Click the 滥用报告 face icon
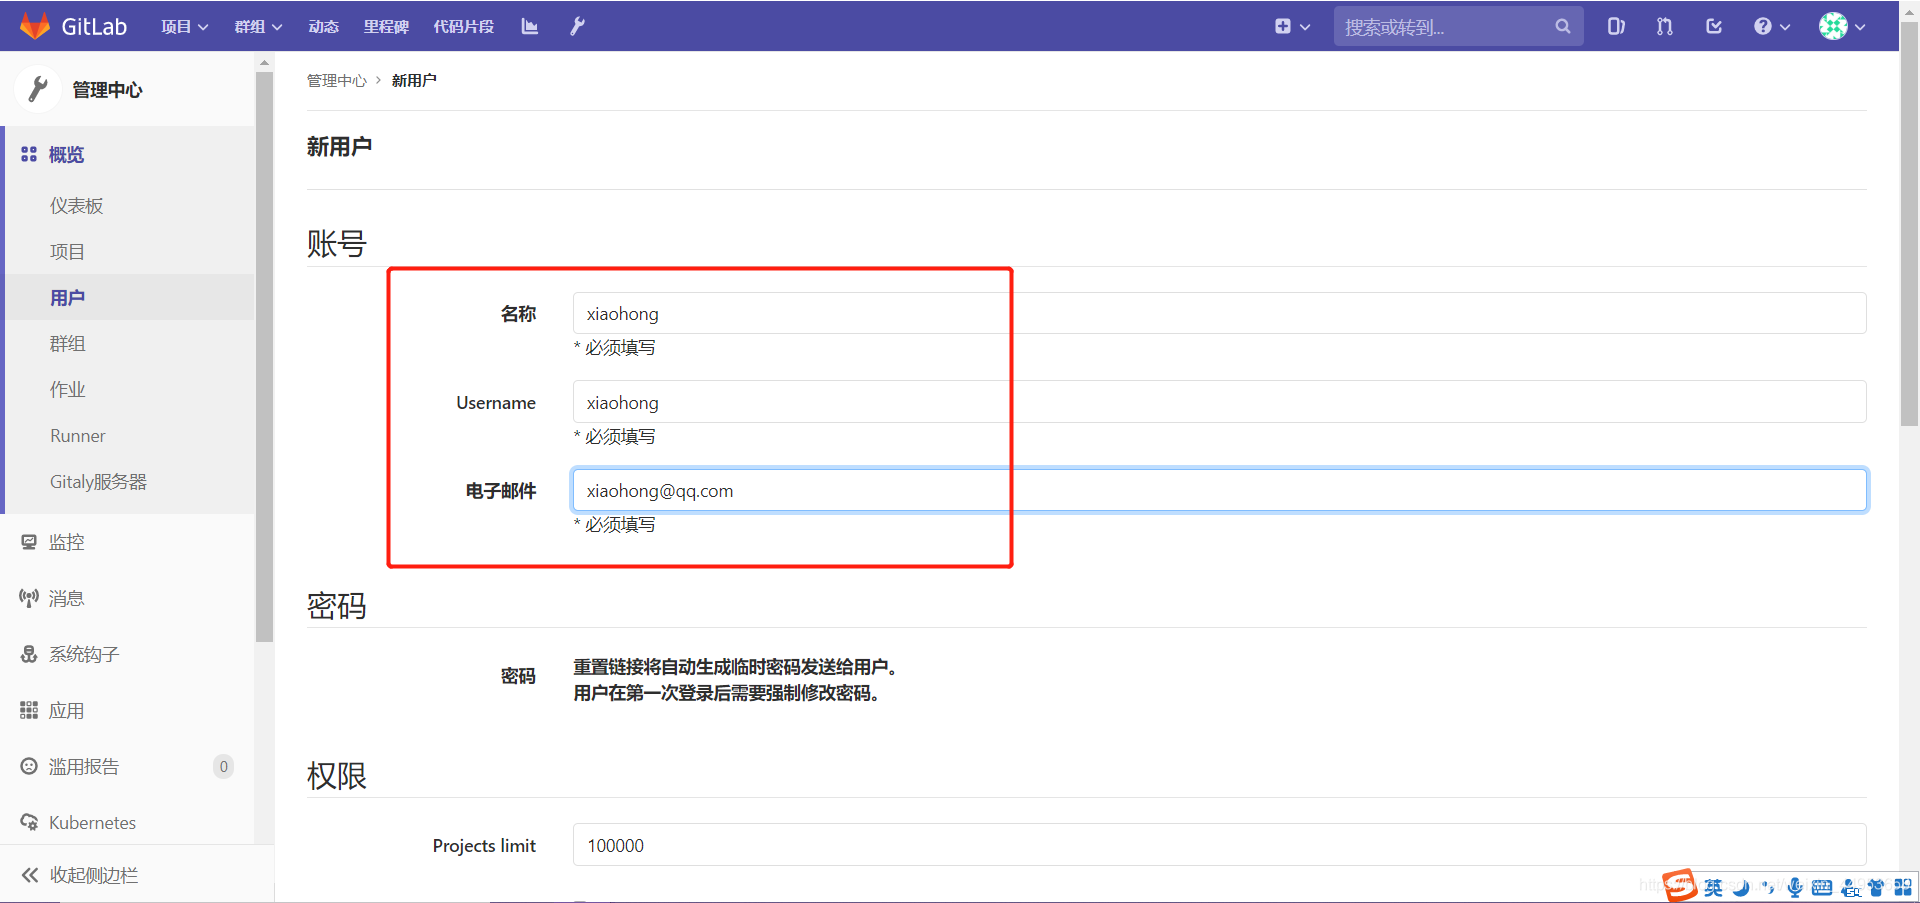Viewport: 1920px width, 903px height. tap(29, 766)
